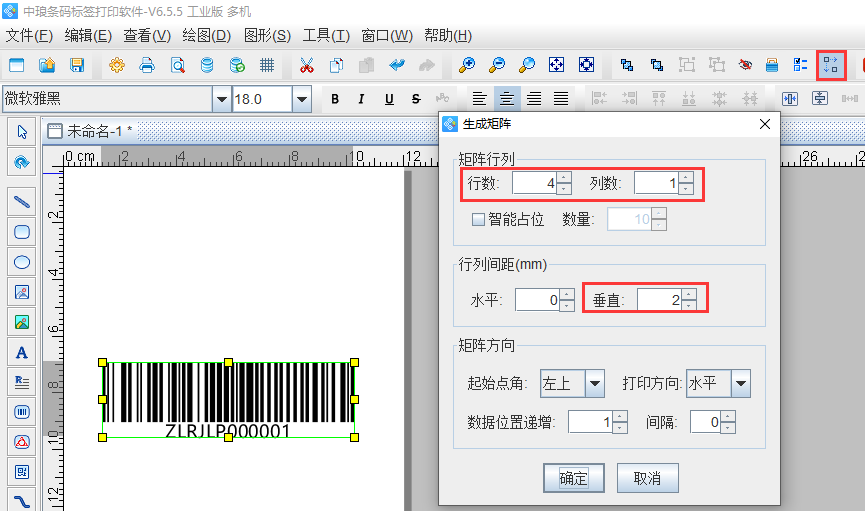Select the rounded rectangle tool
This screenshot has height=511, width=865.
pyautogui.click(x=22, y=232)
